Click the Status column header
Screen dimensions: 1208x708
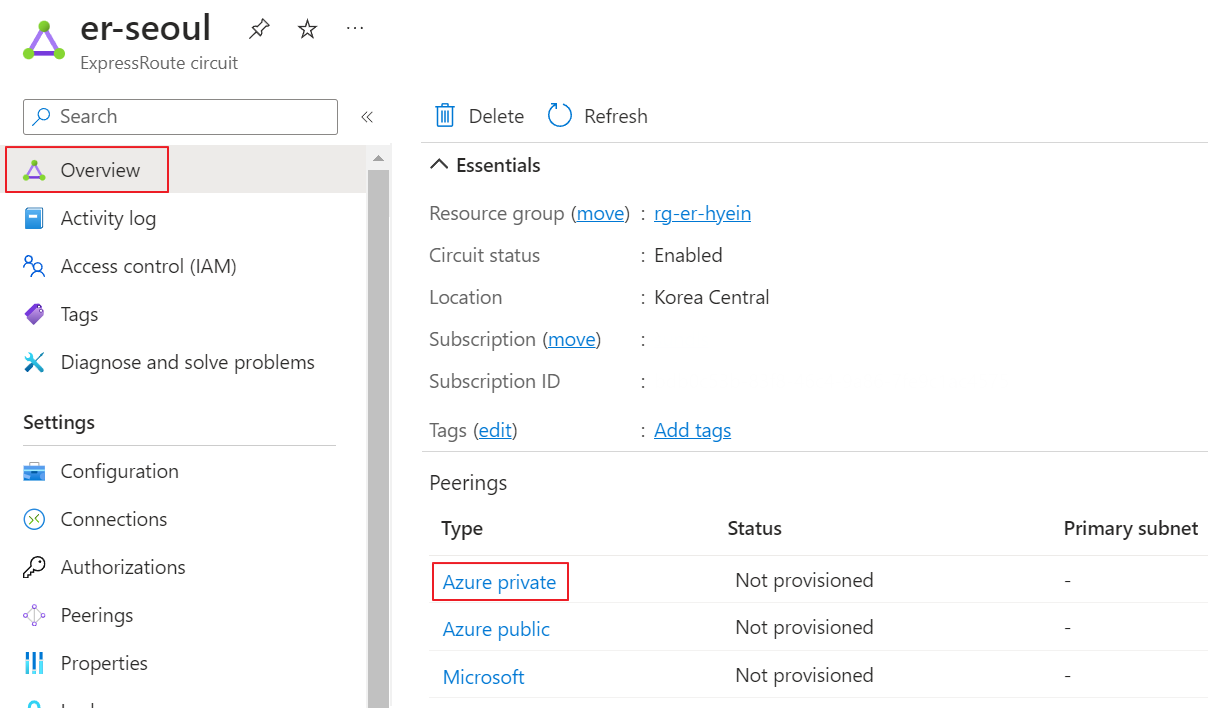click(x=754, y=528)
